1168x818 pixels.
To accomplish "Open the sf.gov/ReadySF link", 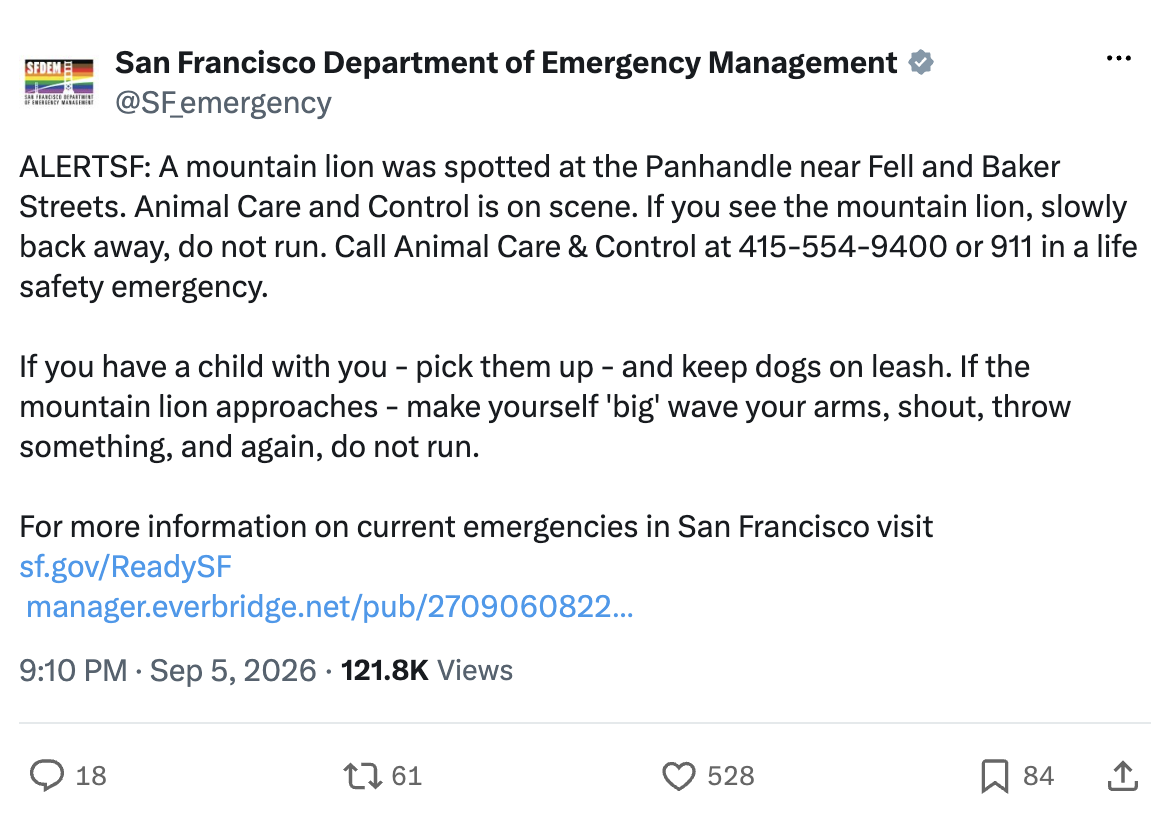I will coord(125,567).
